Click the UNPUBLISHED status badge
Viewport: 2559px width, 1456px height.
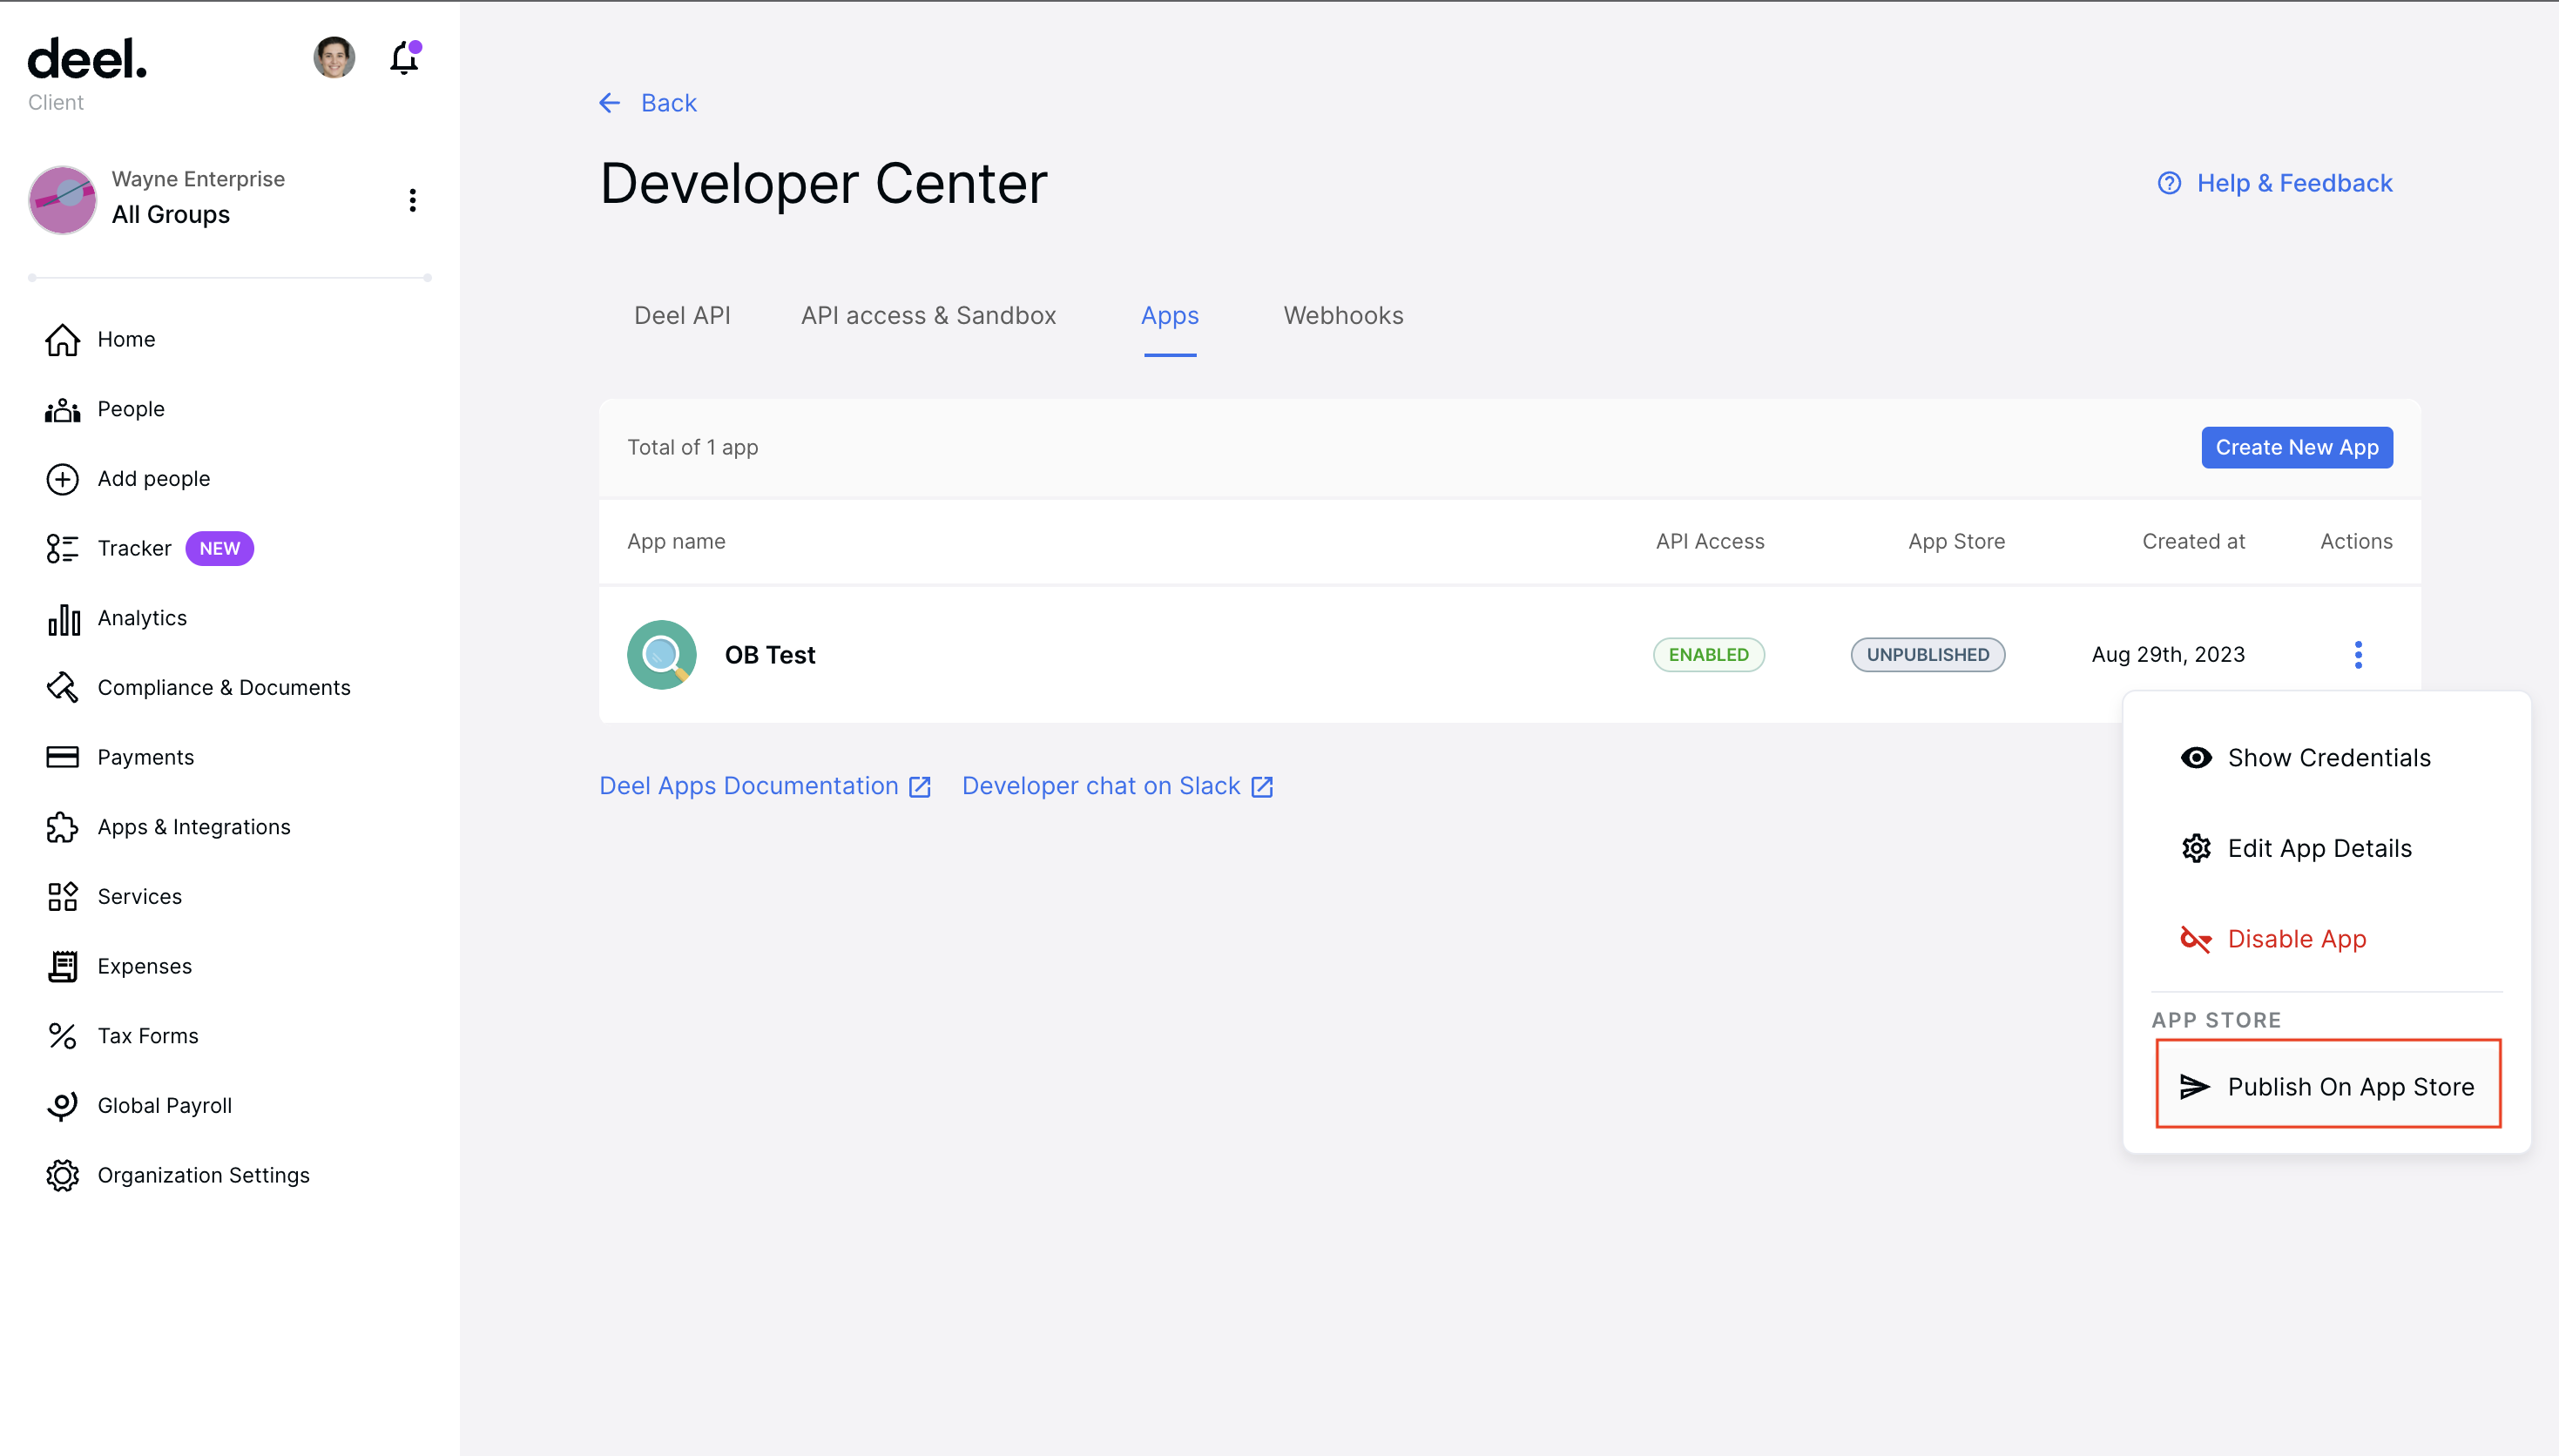click(x=1927, y=655)
